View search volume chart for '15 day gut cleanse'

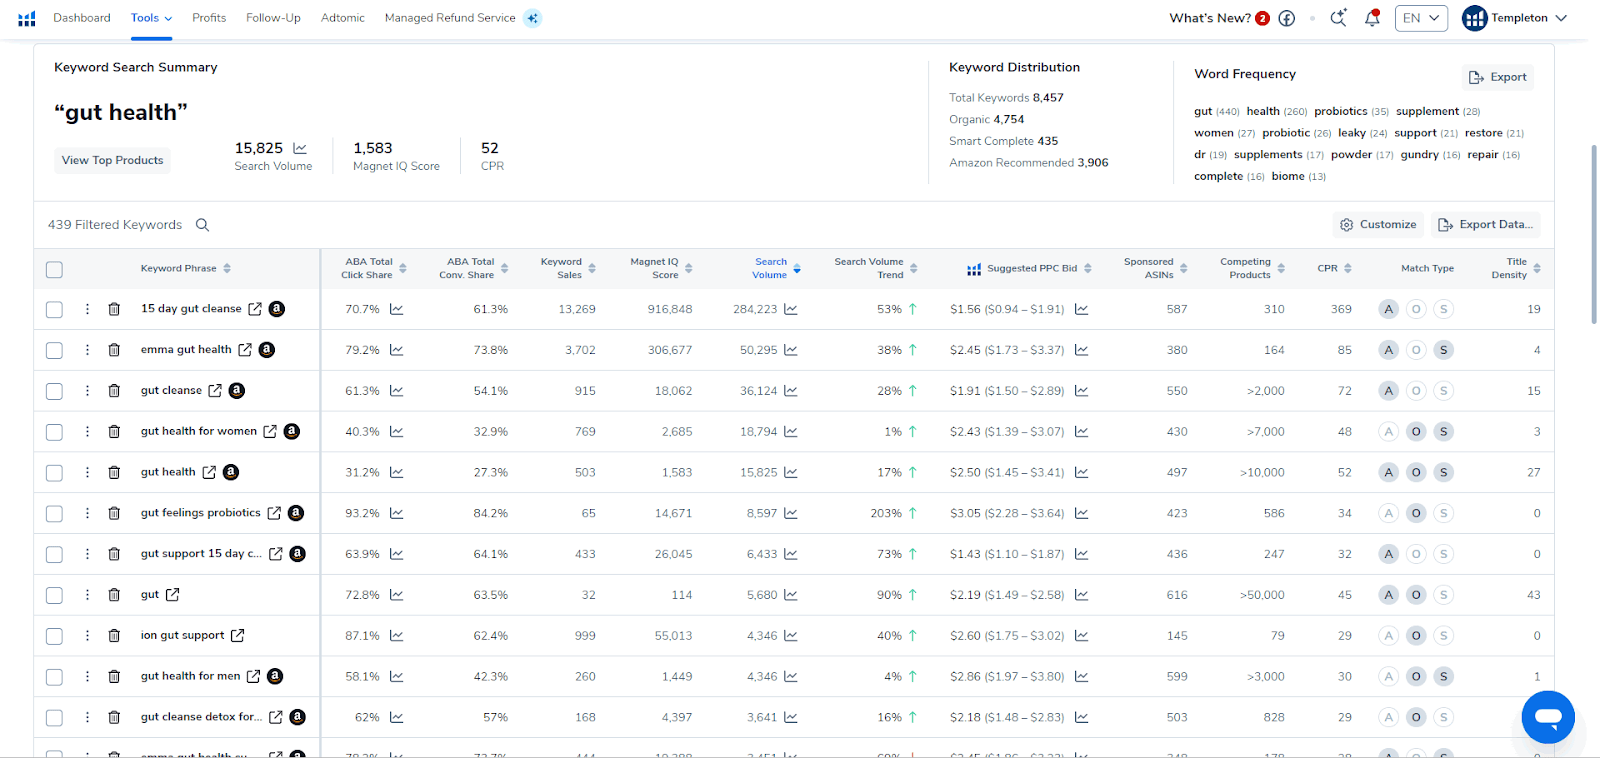coord(791,309)
